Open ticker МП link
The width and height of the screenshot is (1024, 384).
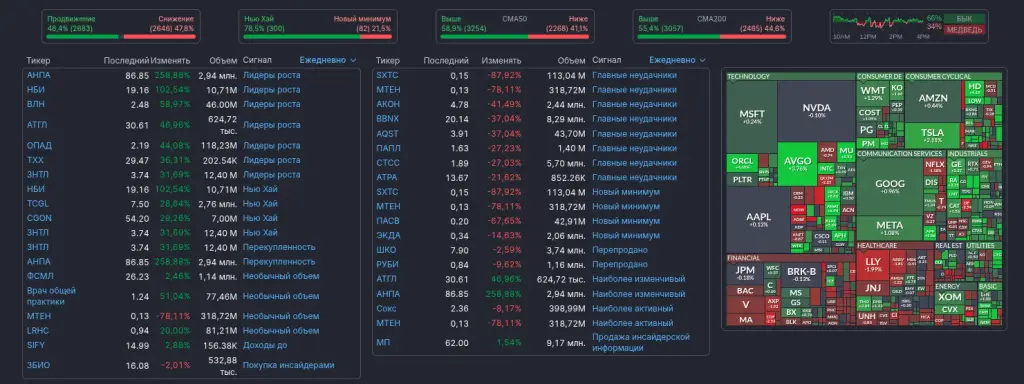pyautogui.click(x=383, y=343)
